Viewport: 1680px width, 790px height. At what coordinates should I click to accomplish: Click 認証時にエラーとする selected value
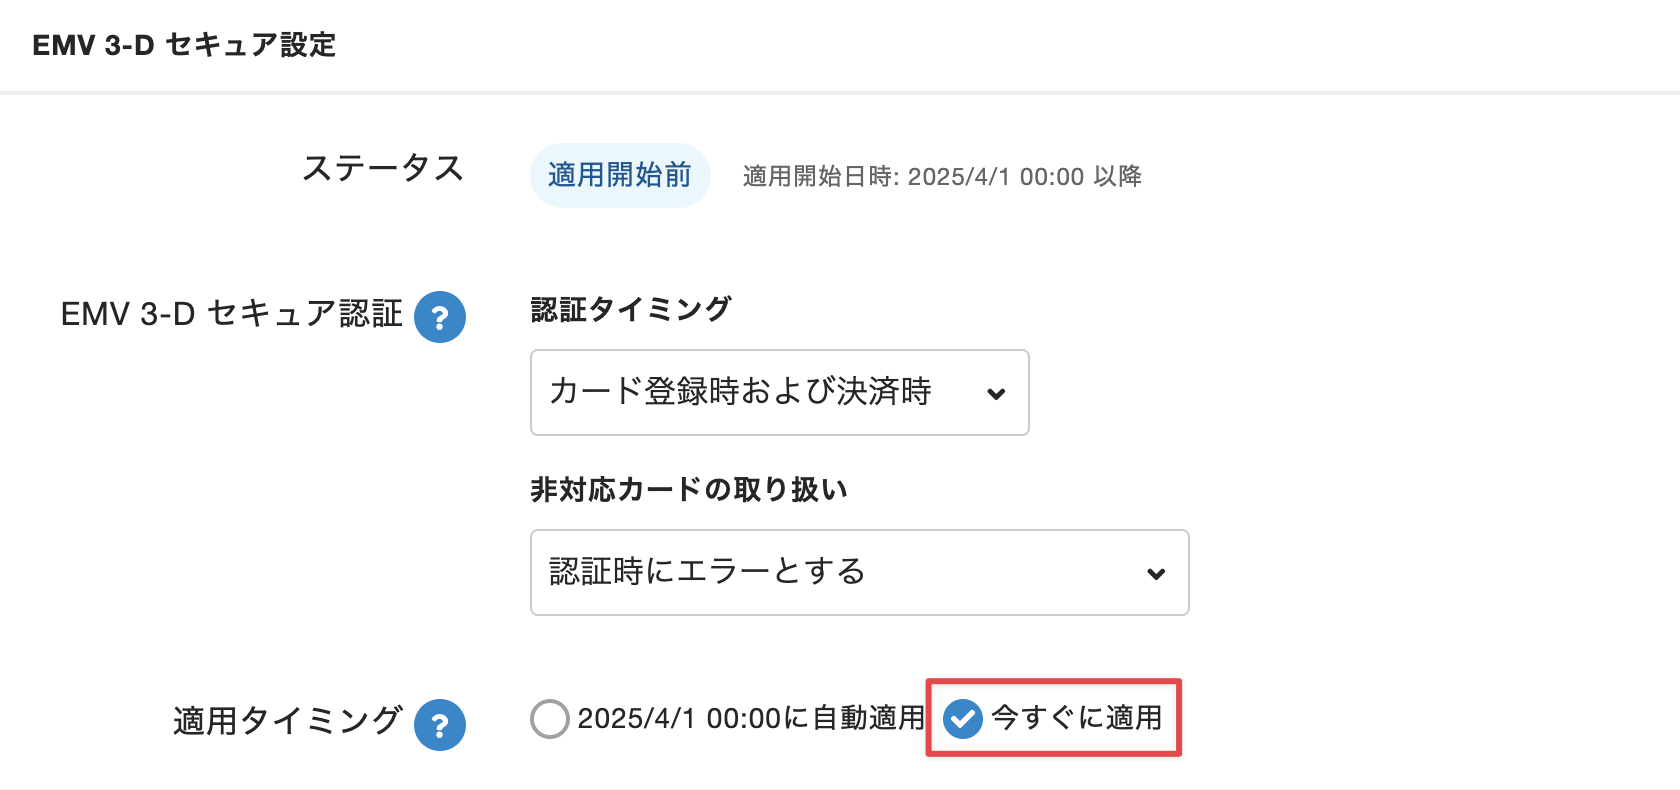click(x=707, y=571)
